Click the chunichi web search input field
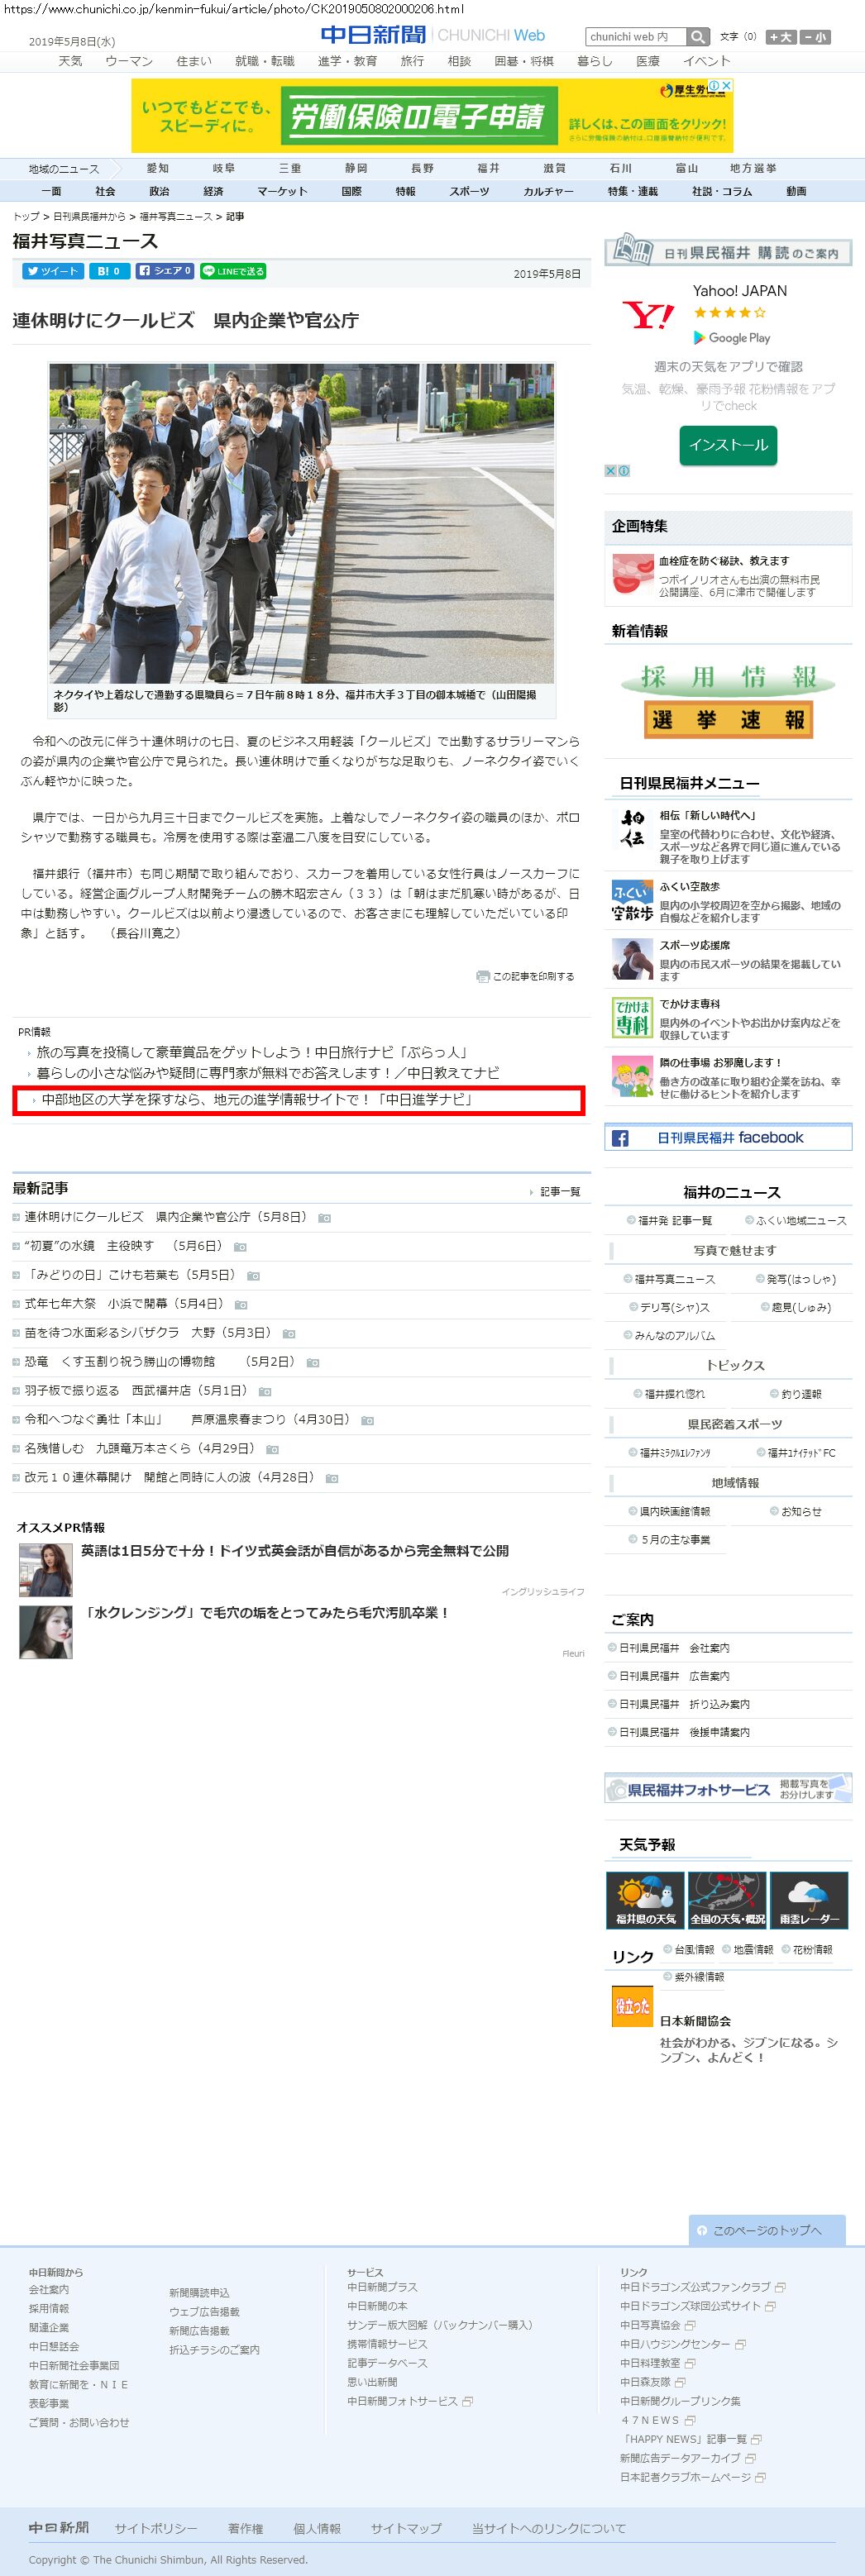The width and height of the screenshot is (865, 2576). [x=635, y=37]
